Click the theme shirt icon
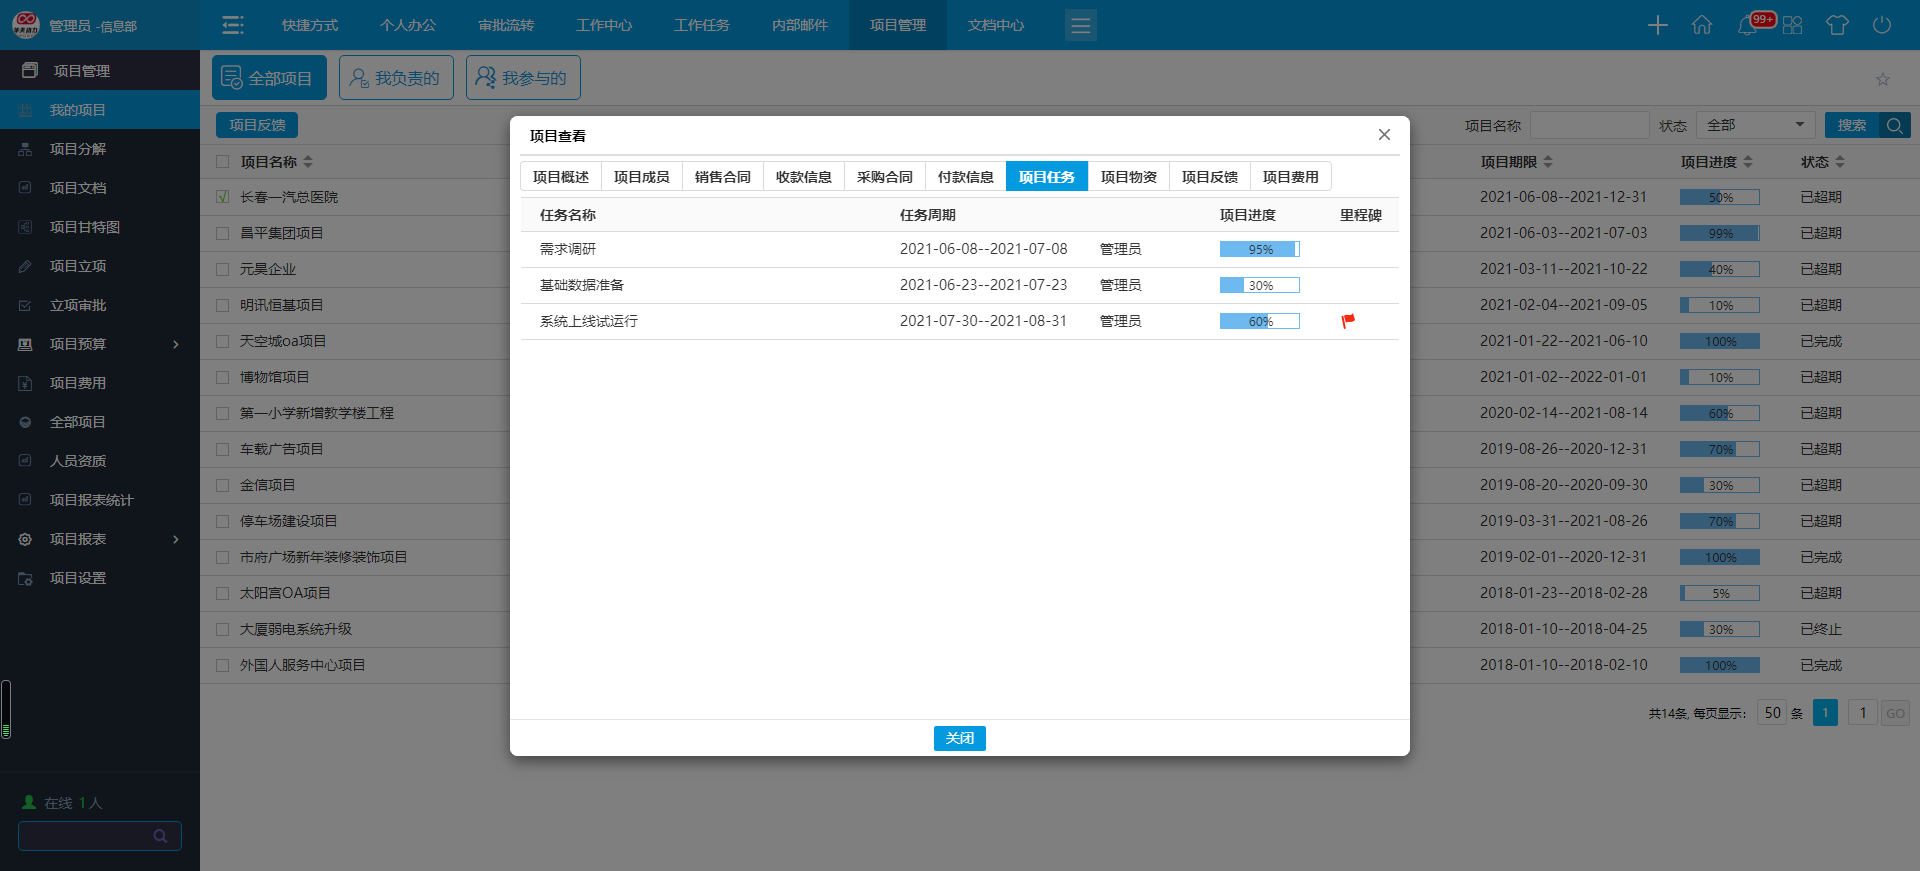 tap(1837, 25)
